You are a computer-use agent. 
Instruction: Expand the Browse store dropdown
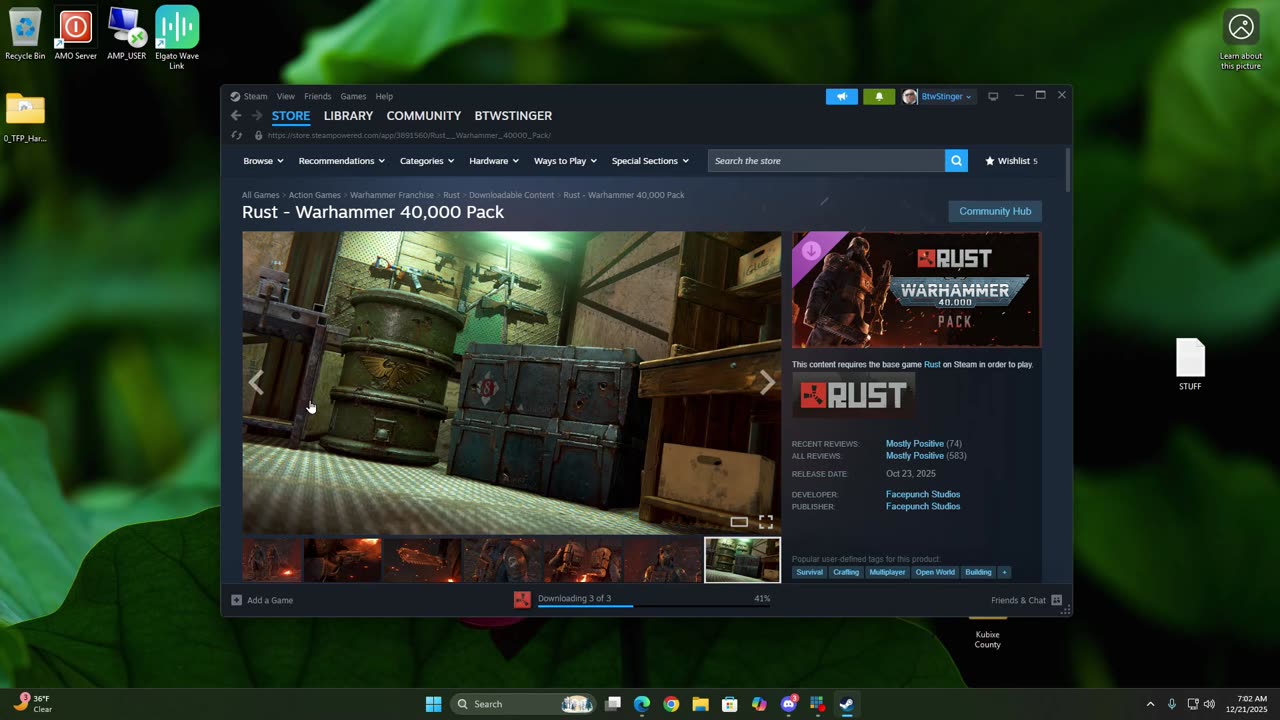263,161
